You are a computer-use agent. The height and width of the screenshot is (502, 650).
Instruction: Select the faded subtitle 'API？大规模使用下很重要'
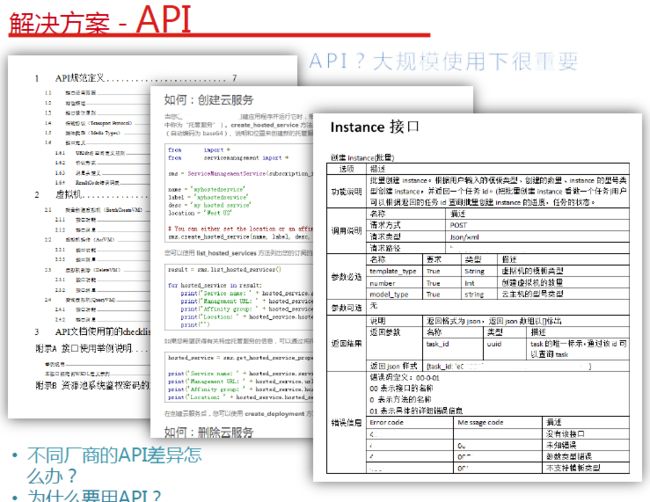(x=443, y=61)
